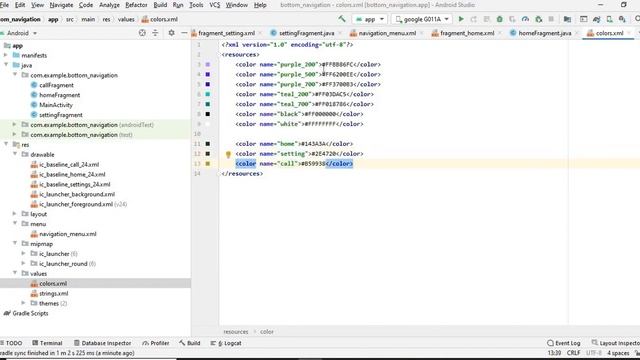This screenshot has width=640, height=360.
Task: Open the Logcat tool window
Action: click(x=226, y=343)
